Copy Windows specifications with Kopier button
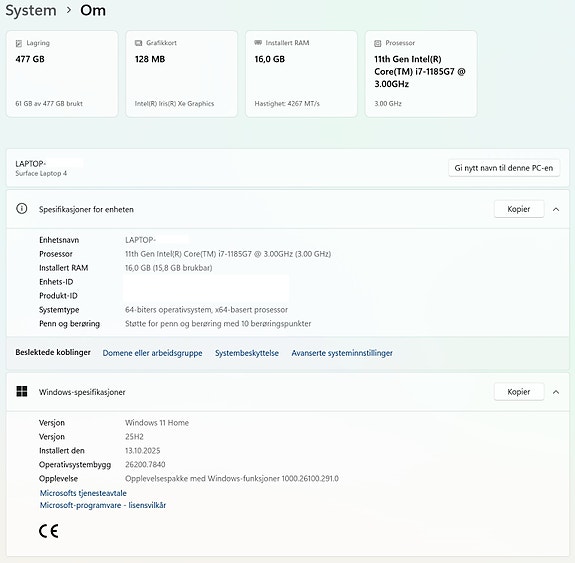The image size is (575, 563). (x=519, y=392)
